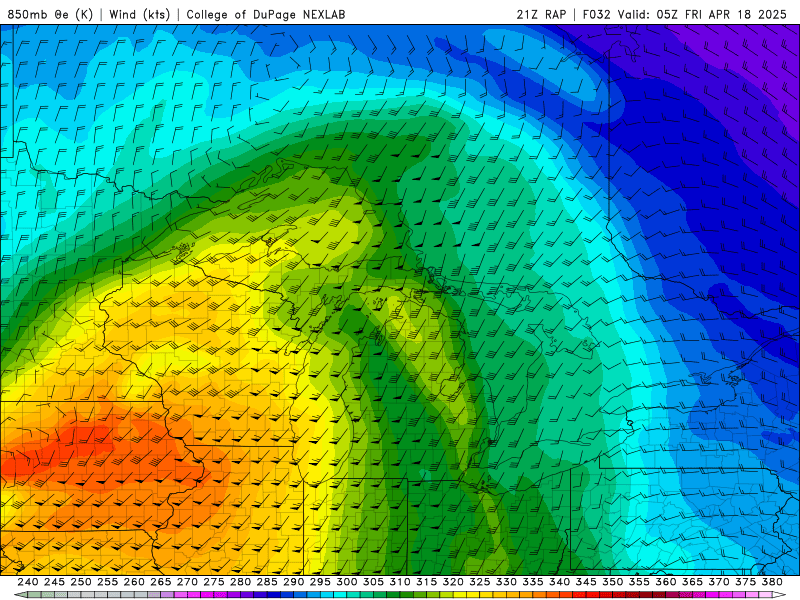This screenshot has width=800, height=600.
Task: Click the 'College of DuPage NEXLAB' text
Action: click(266, 14)
